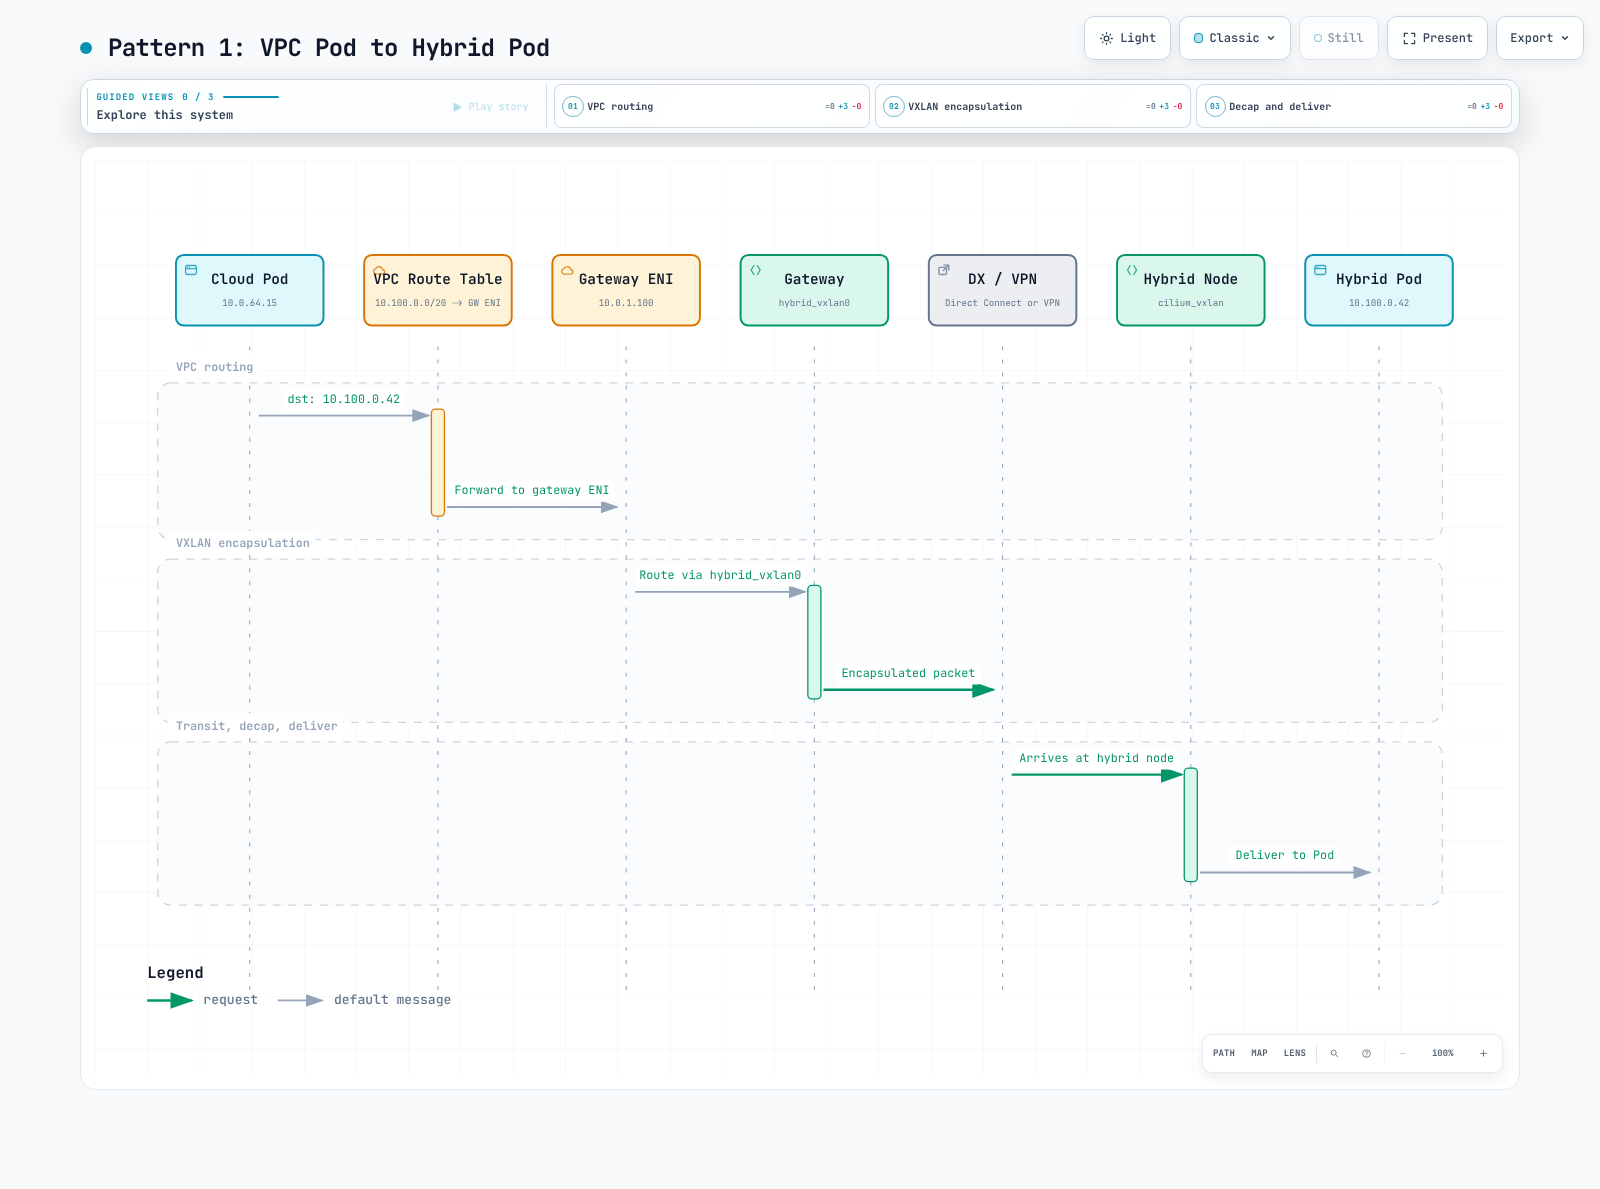This screenshot has width=1600, height=1189.
Task: Click the 'Forward to gateway ENI' message label
Action: click(x=532, y=490)
